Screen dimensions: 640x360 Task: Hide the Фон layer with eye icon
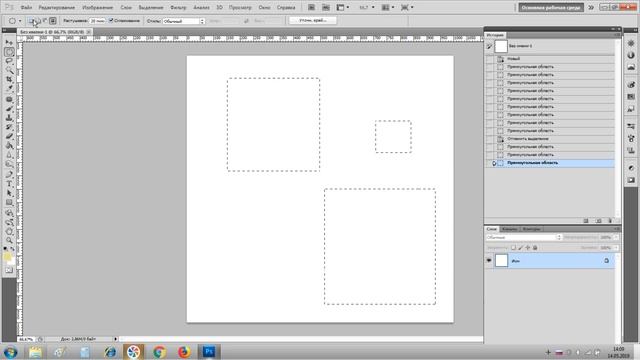489,260
